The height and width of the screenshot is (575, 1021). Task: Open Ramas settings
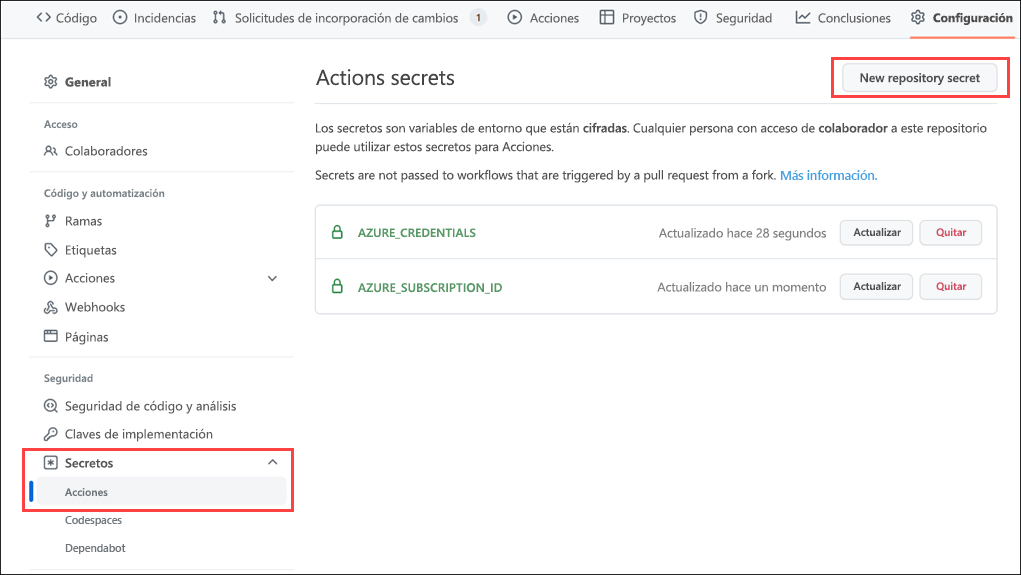pos(83,221)
